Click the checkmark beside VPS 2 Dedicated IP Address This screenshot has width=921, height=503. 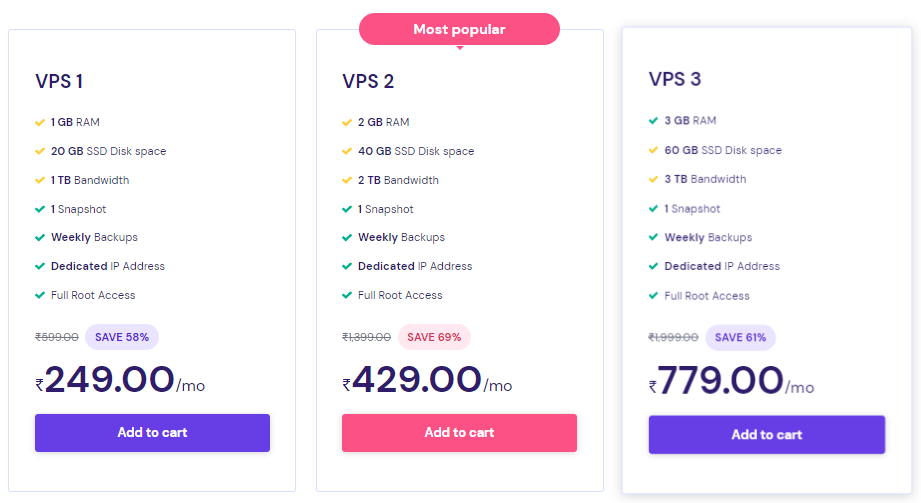[347, 266]
